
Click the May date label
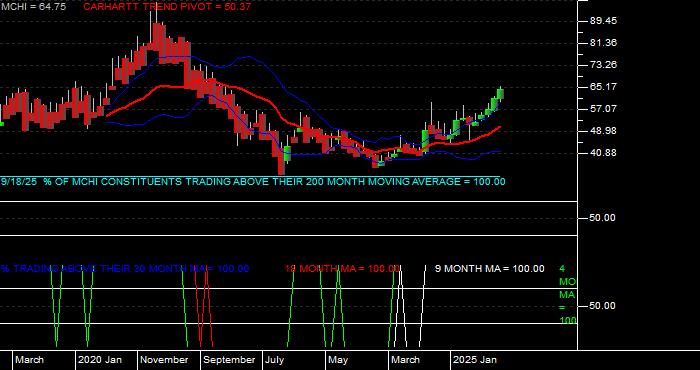pyautogui.click(x=338, y=360)
